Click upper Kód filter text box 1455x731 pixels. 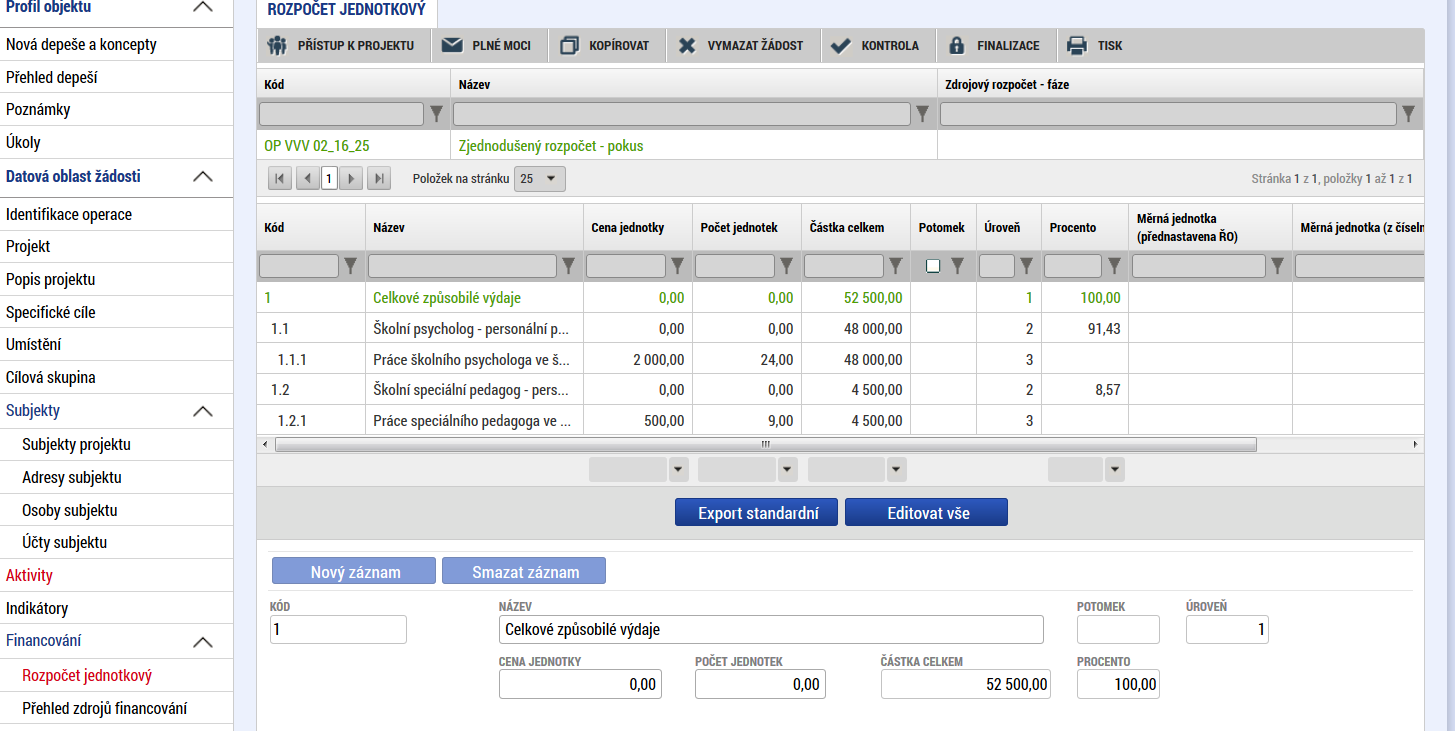pyautogui.click(x=341, y=114)
